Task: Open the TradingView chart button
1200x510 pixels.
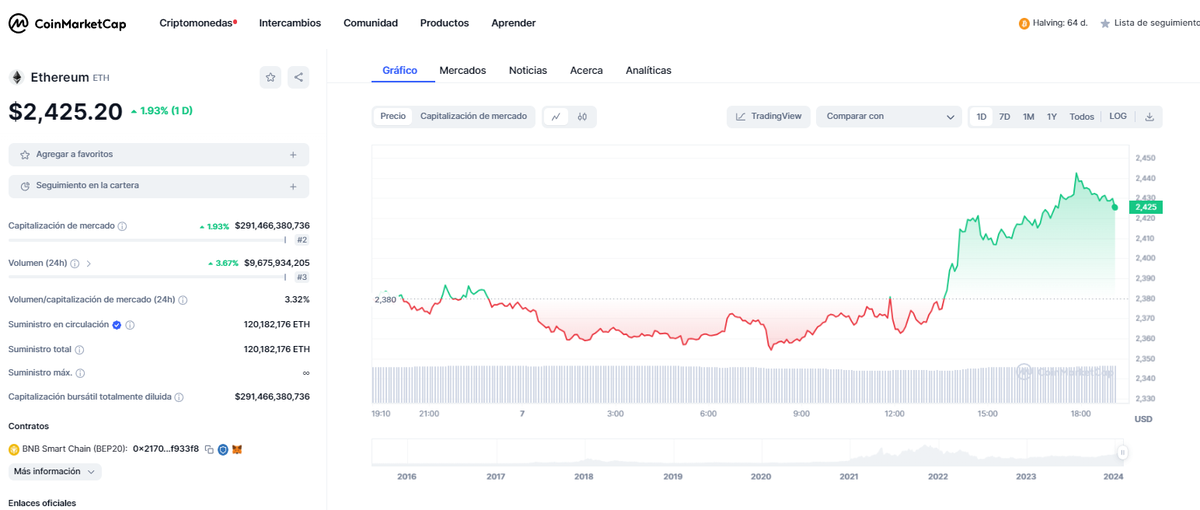Action: 768,117
